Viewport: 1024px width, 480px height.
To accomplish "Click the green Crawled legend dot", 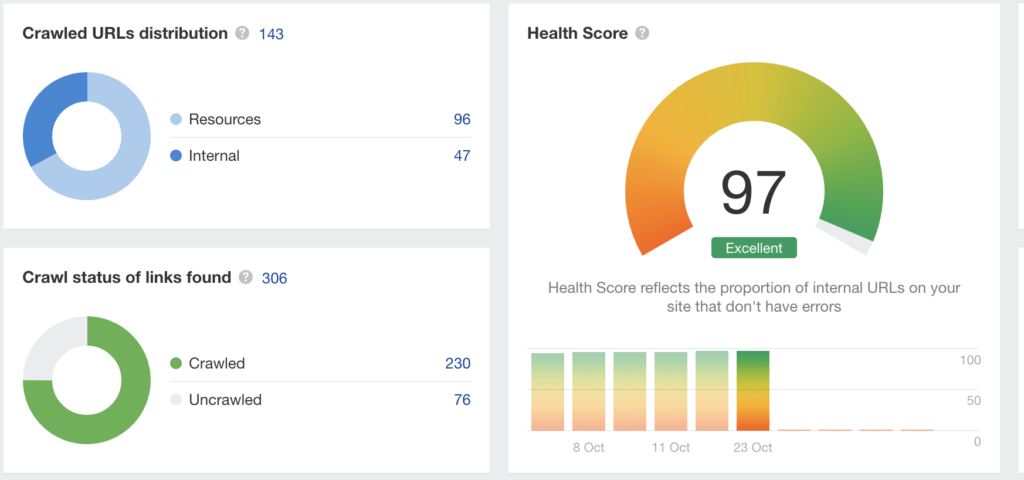I will coord(176,363).
